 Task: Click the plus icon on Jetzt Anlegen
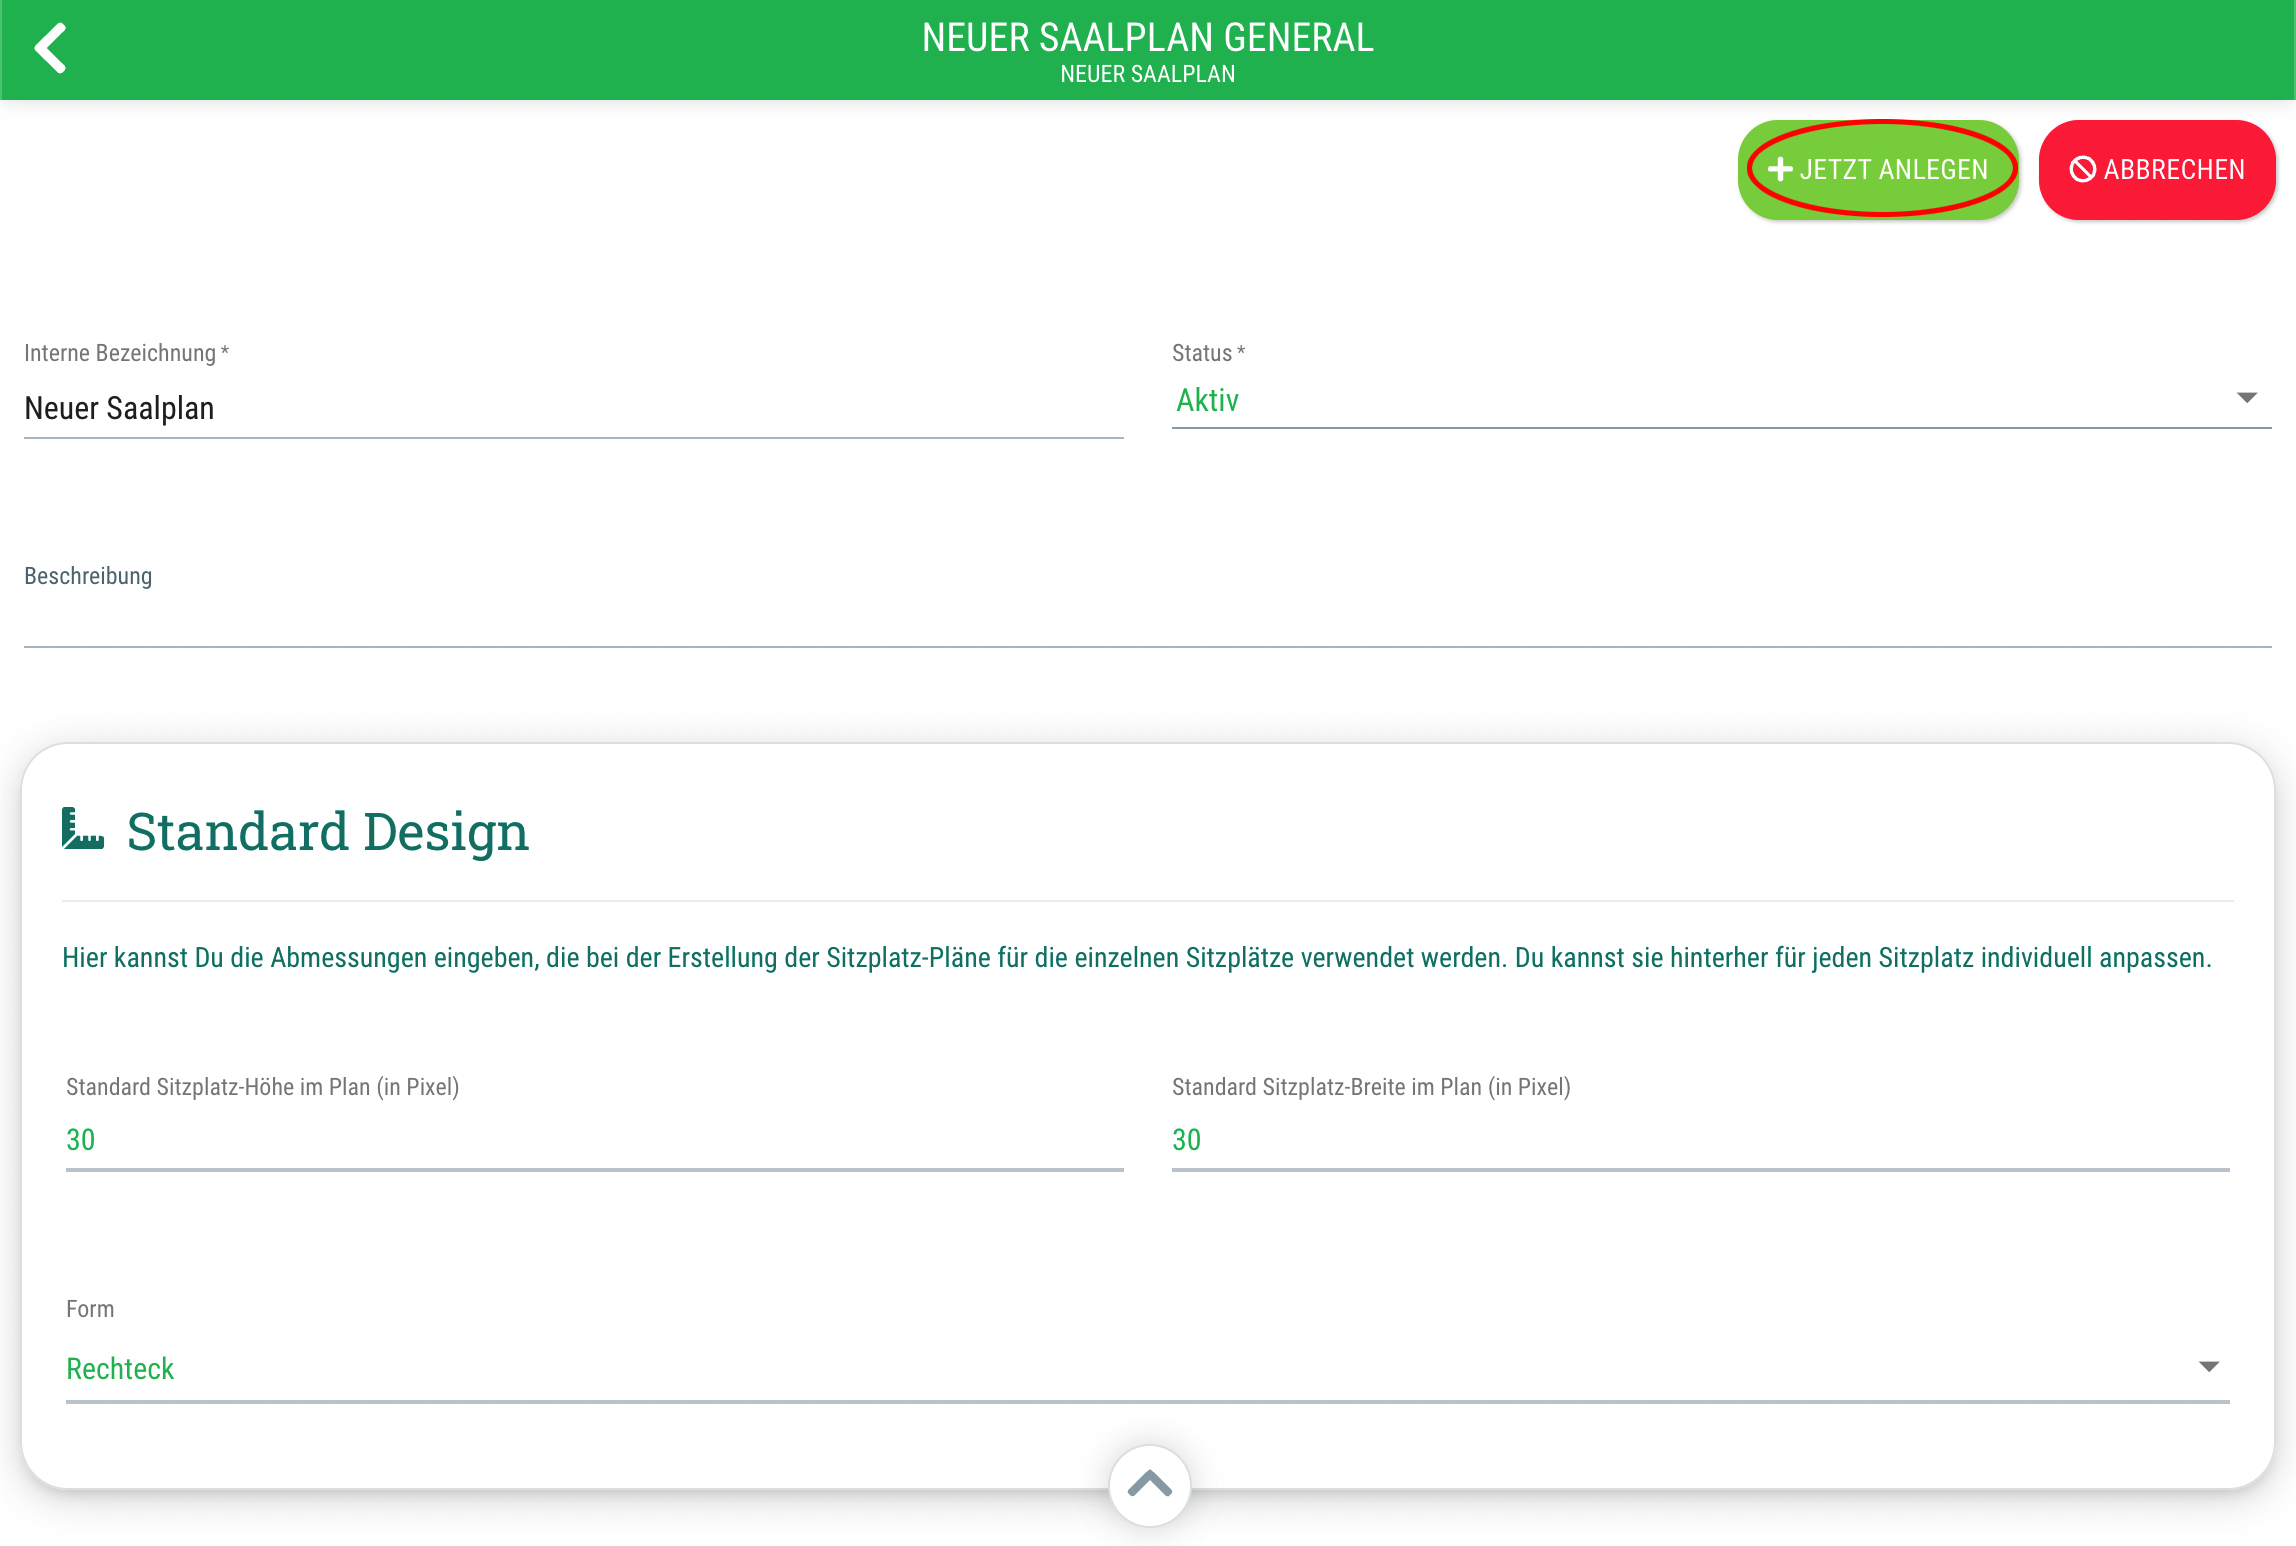click(1779, 170)
